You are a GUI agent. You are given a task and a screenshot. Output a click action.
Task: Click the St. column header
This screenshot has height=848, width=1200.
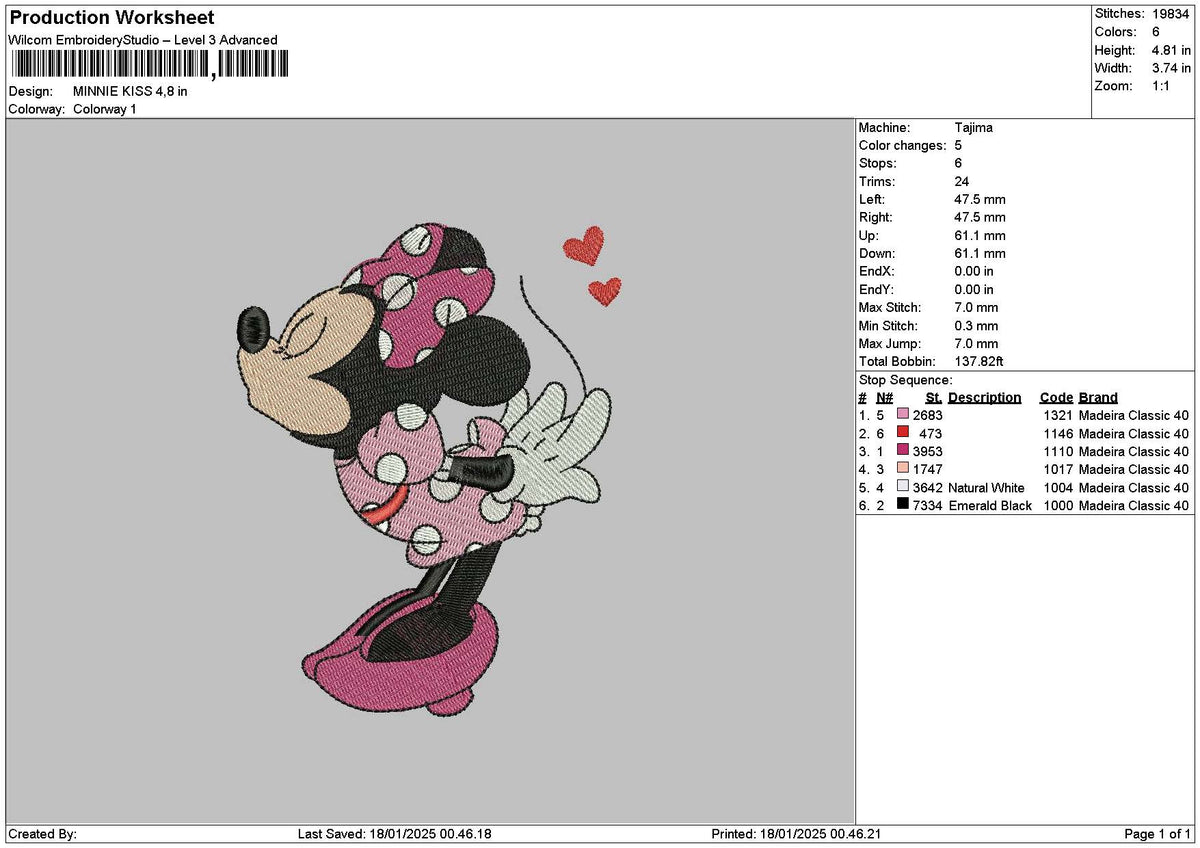(x=932, y=397)
